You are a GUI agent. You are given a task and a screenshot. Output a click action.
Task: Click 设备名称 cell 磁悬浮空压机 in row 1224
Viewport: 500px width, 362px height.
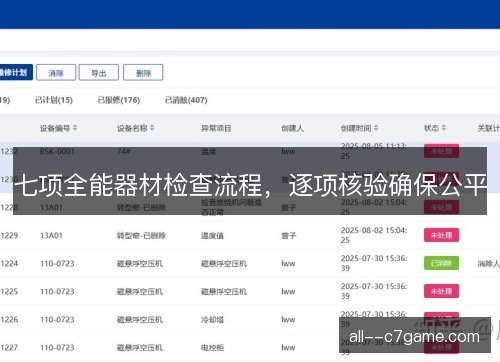[x=140, y=264]
